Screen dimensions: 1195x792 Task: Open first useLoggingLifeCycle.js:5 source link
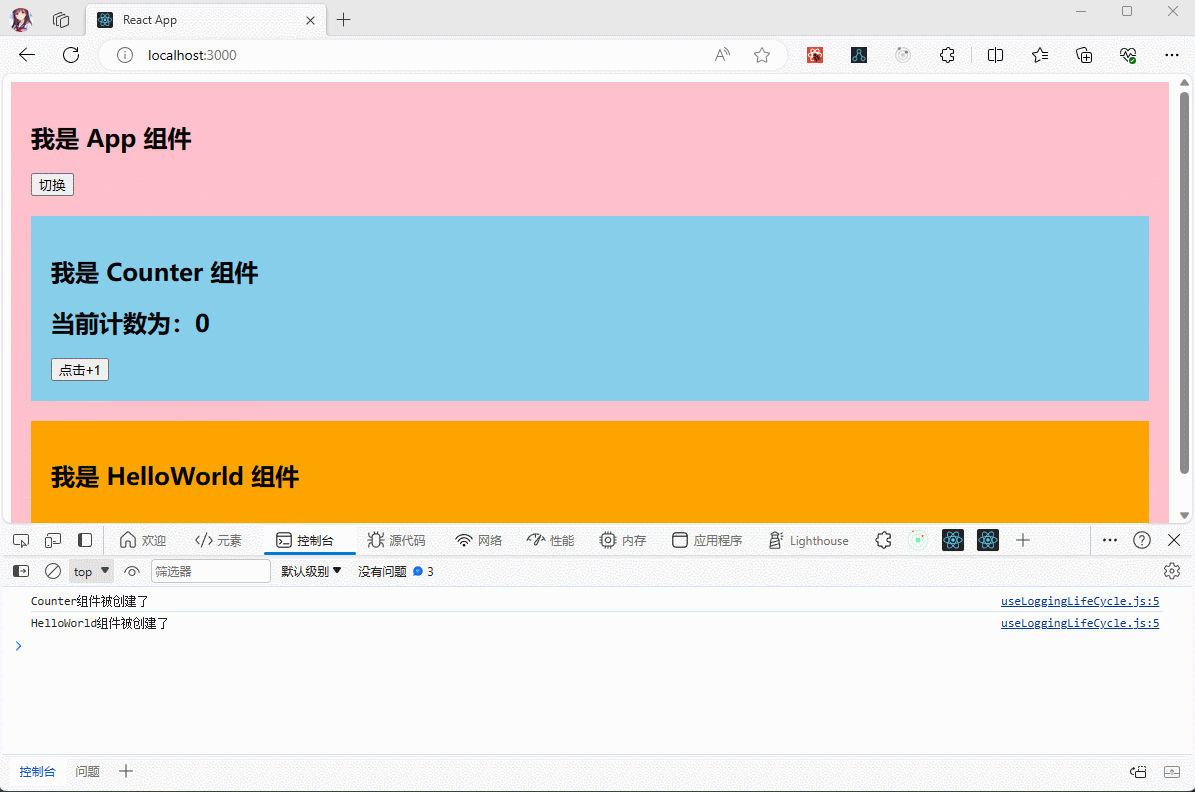pos(1079,602)
